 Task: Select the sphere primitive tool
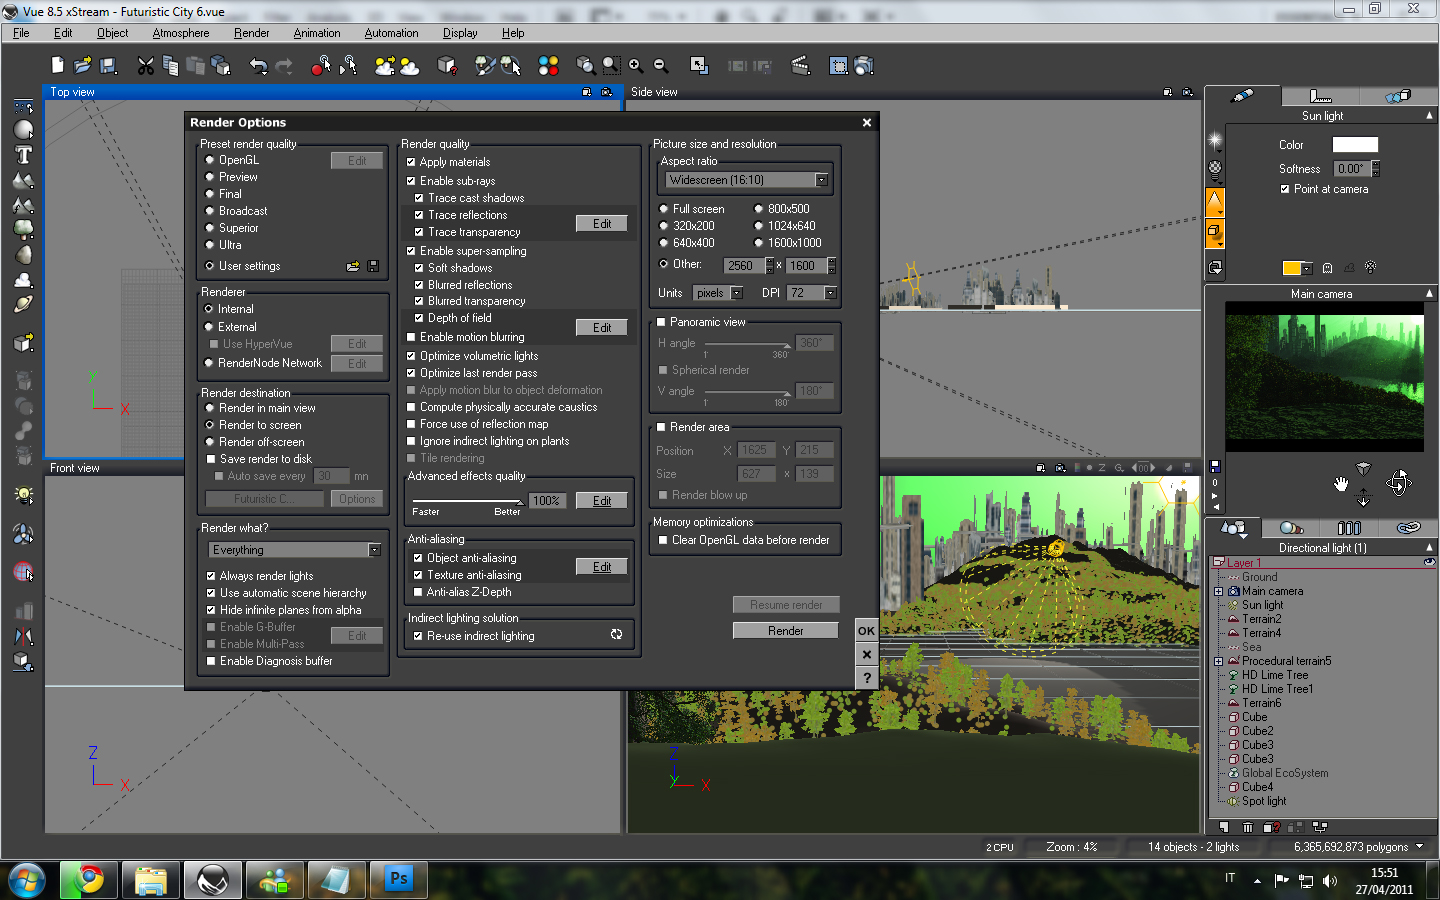coord(23,130)
